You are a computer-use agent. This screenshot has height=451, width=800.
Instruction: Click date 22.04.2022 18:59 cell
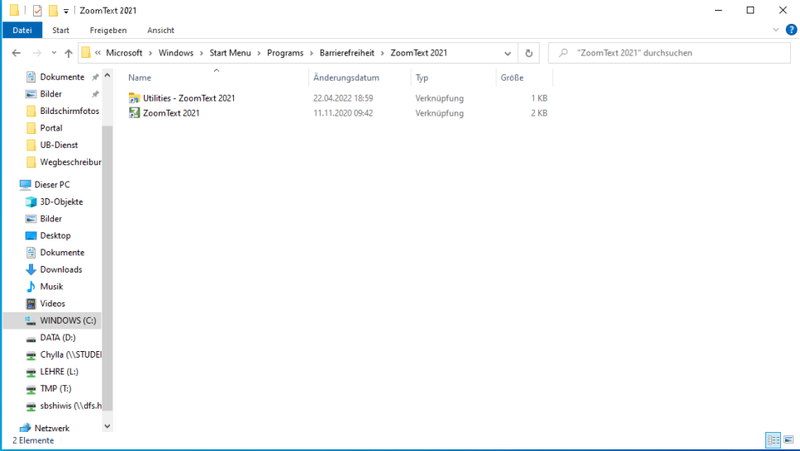click(343, 98)
